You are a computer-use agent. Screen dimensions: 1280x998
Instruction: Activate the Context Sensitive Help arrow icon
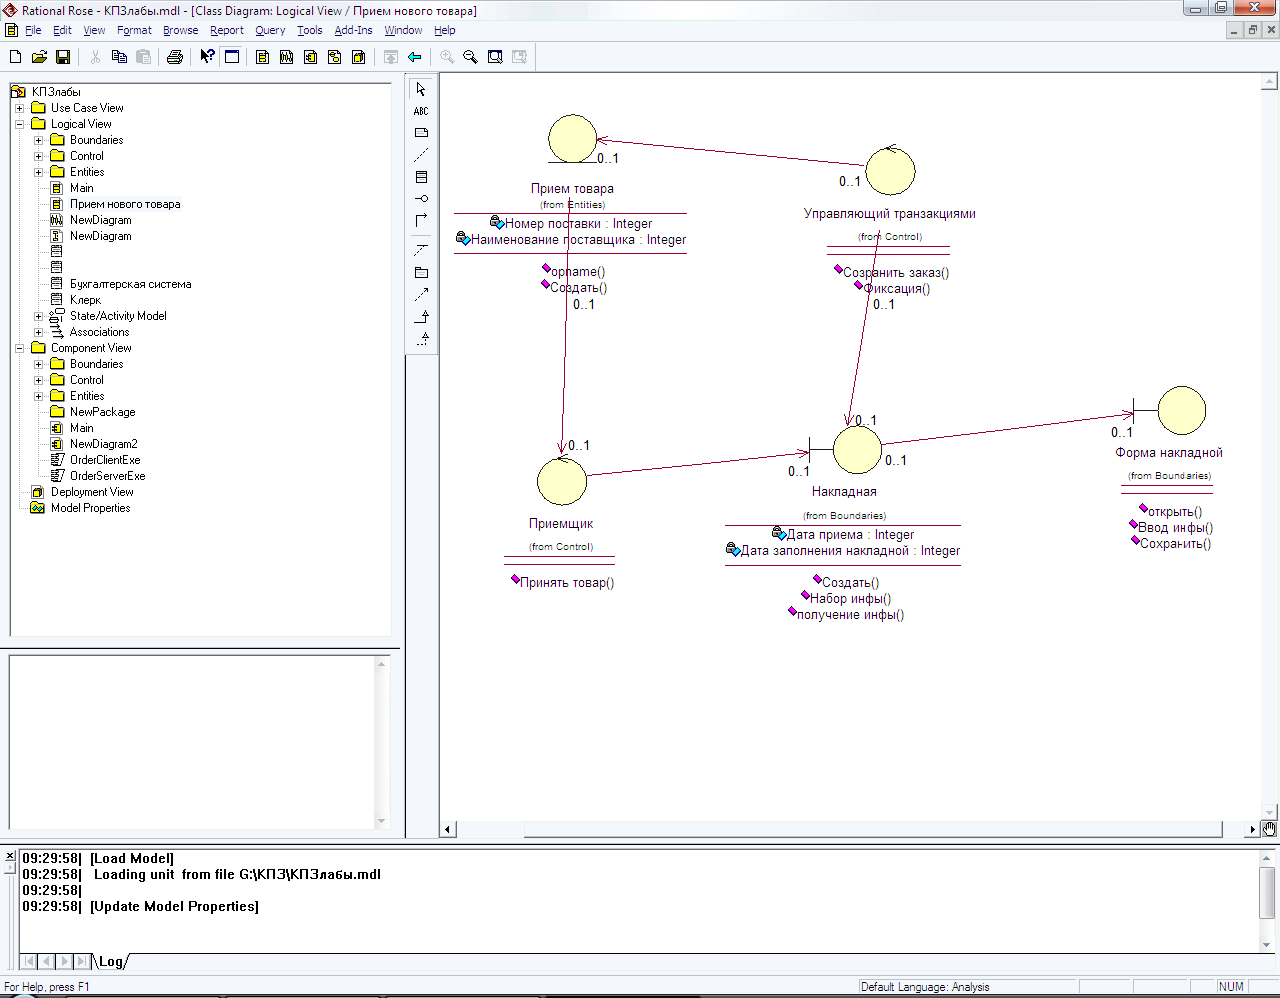[207, 57]
